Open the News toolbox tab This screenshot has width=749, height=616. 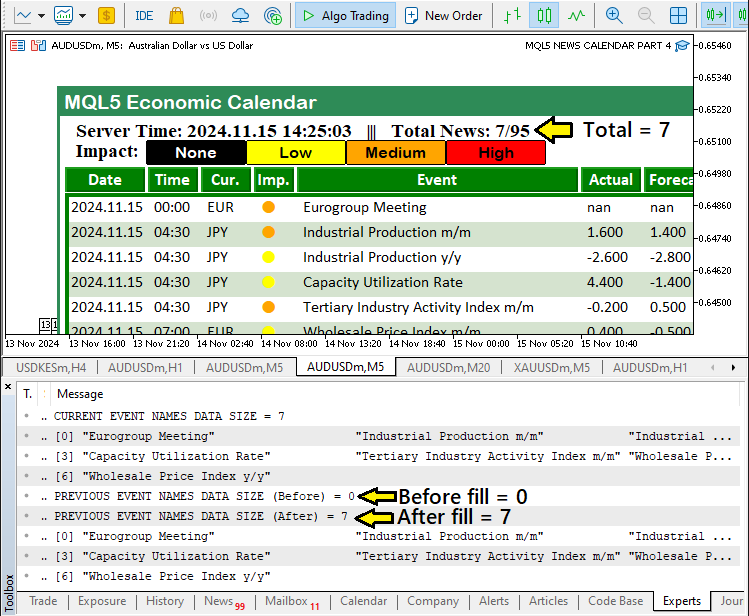coord(224,602)
